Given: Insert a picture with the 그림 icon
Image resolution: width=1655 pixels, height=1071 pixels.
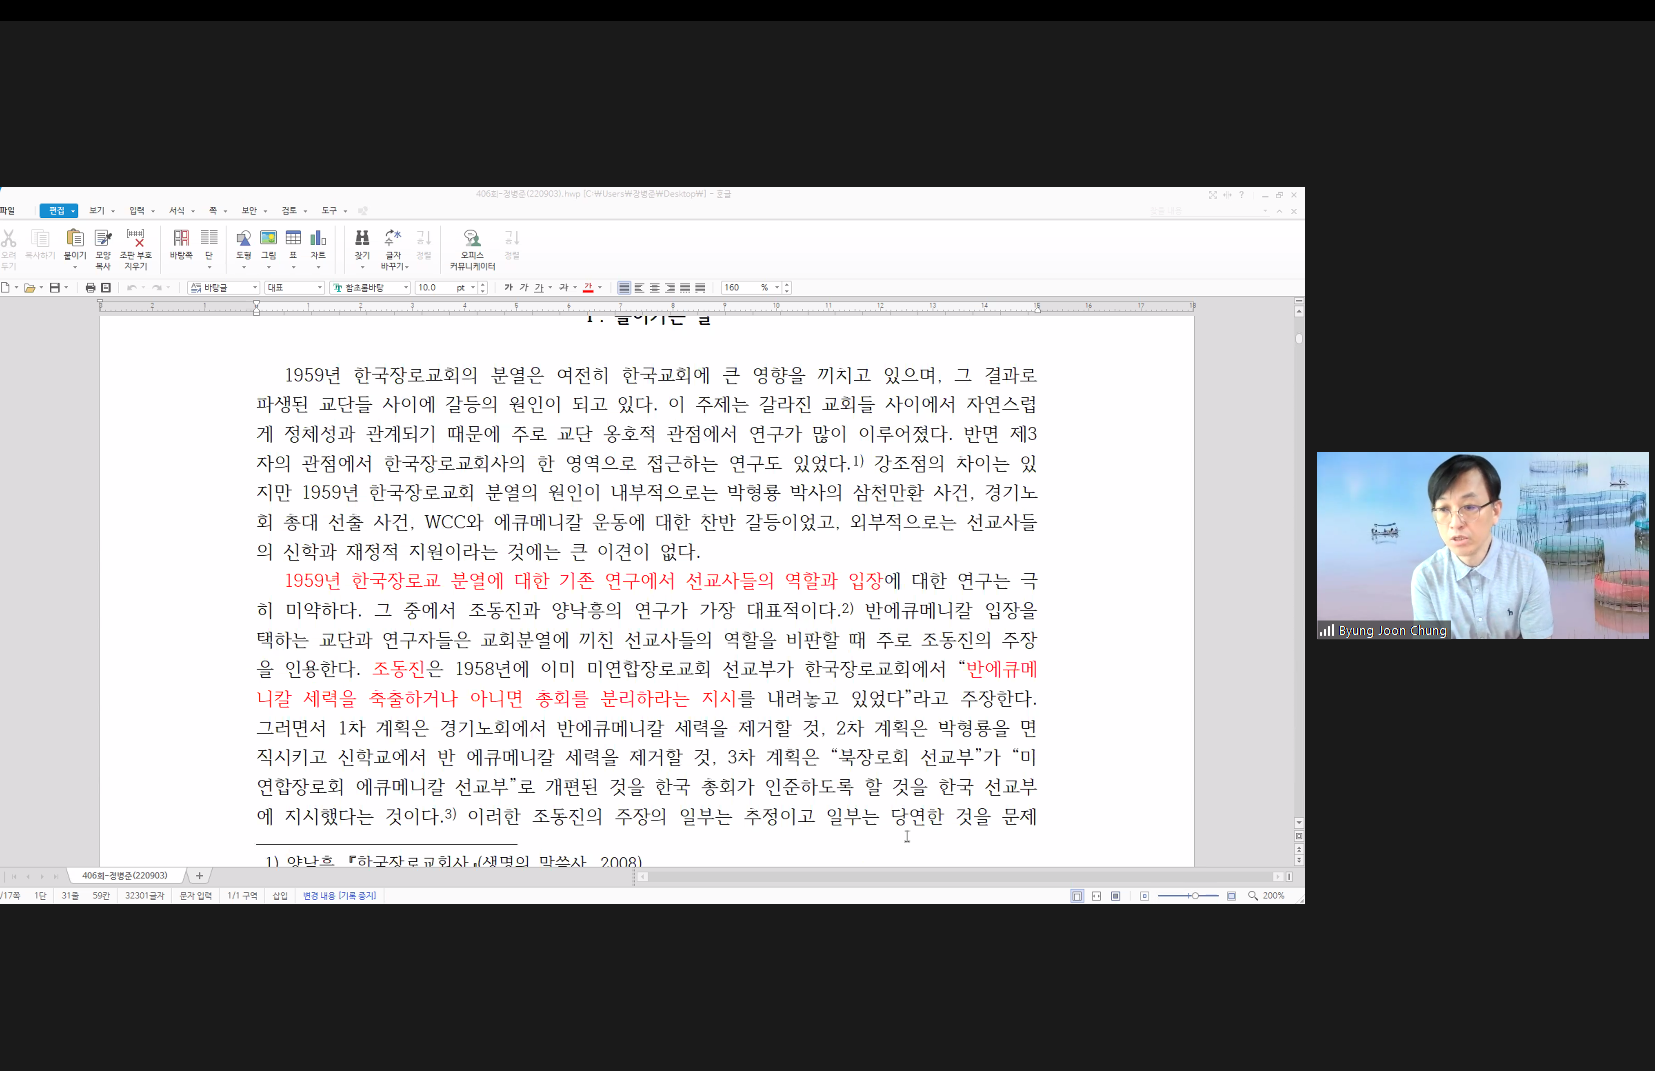Looking at the screenshot, I should (x=268, y=238).
